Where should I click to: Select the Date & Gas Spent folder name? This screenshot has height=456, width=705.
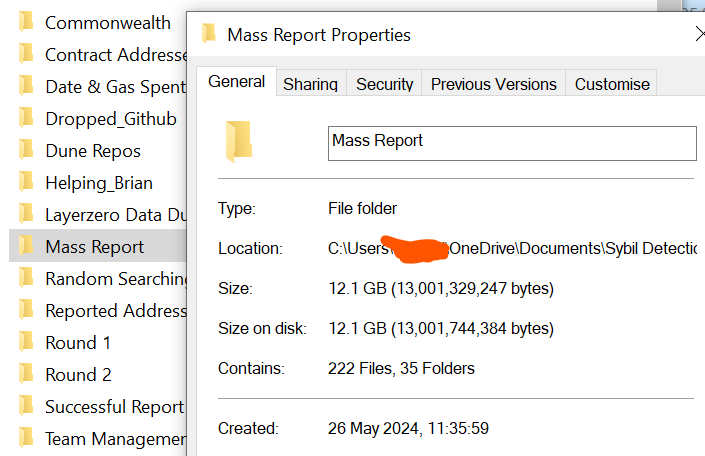pyautogui.click(x=116, y=87)
